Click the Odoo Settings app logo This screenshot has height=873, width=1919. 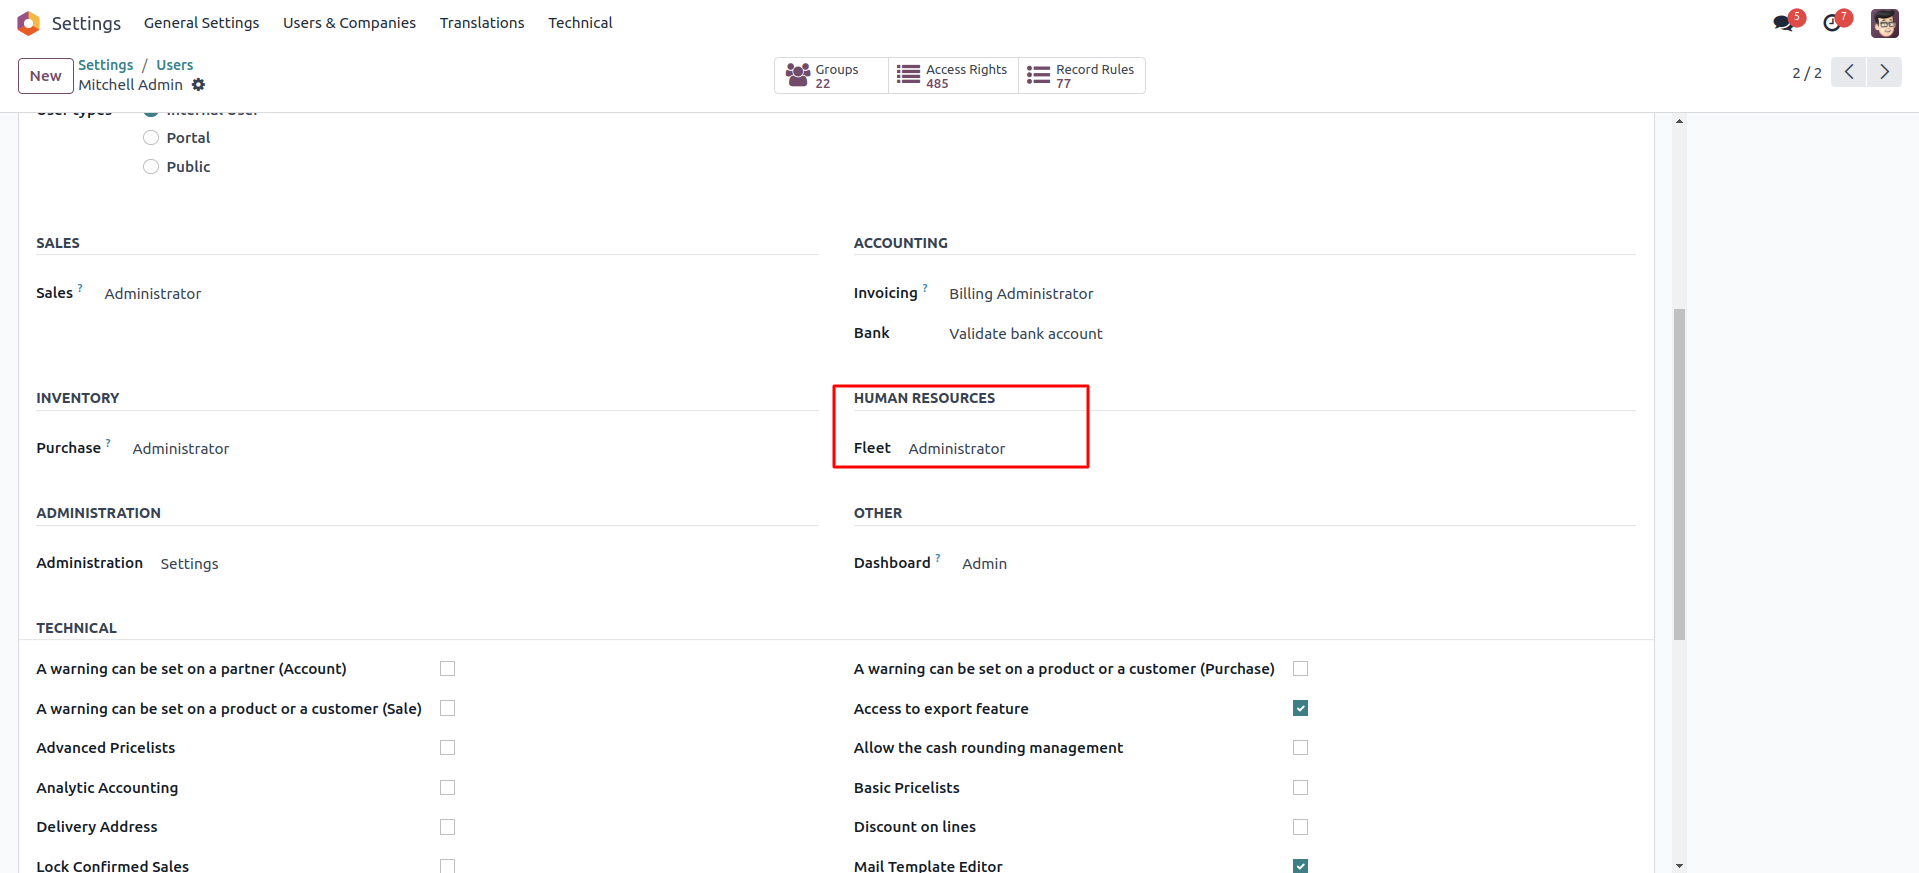[28, 23]
